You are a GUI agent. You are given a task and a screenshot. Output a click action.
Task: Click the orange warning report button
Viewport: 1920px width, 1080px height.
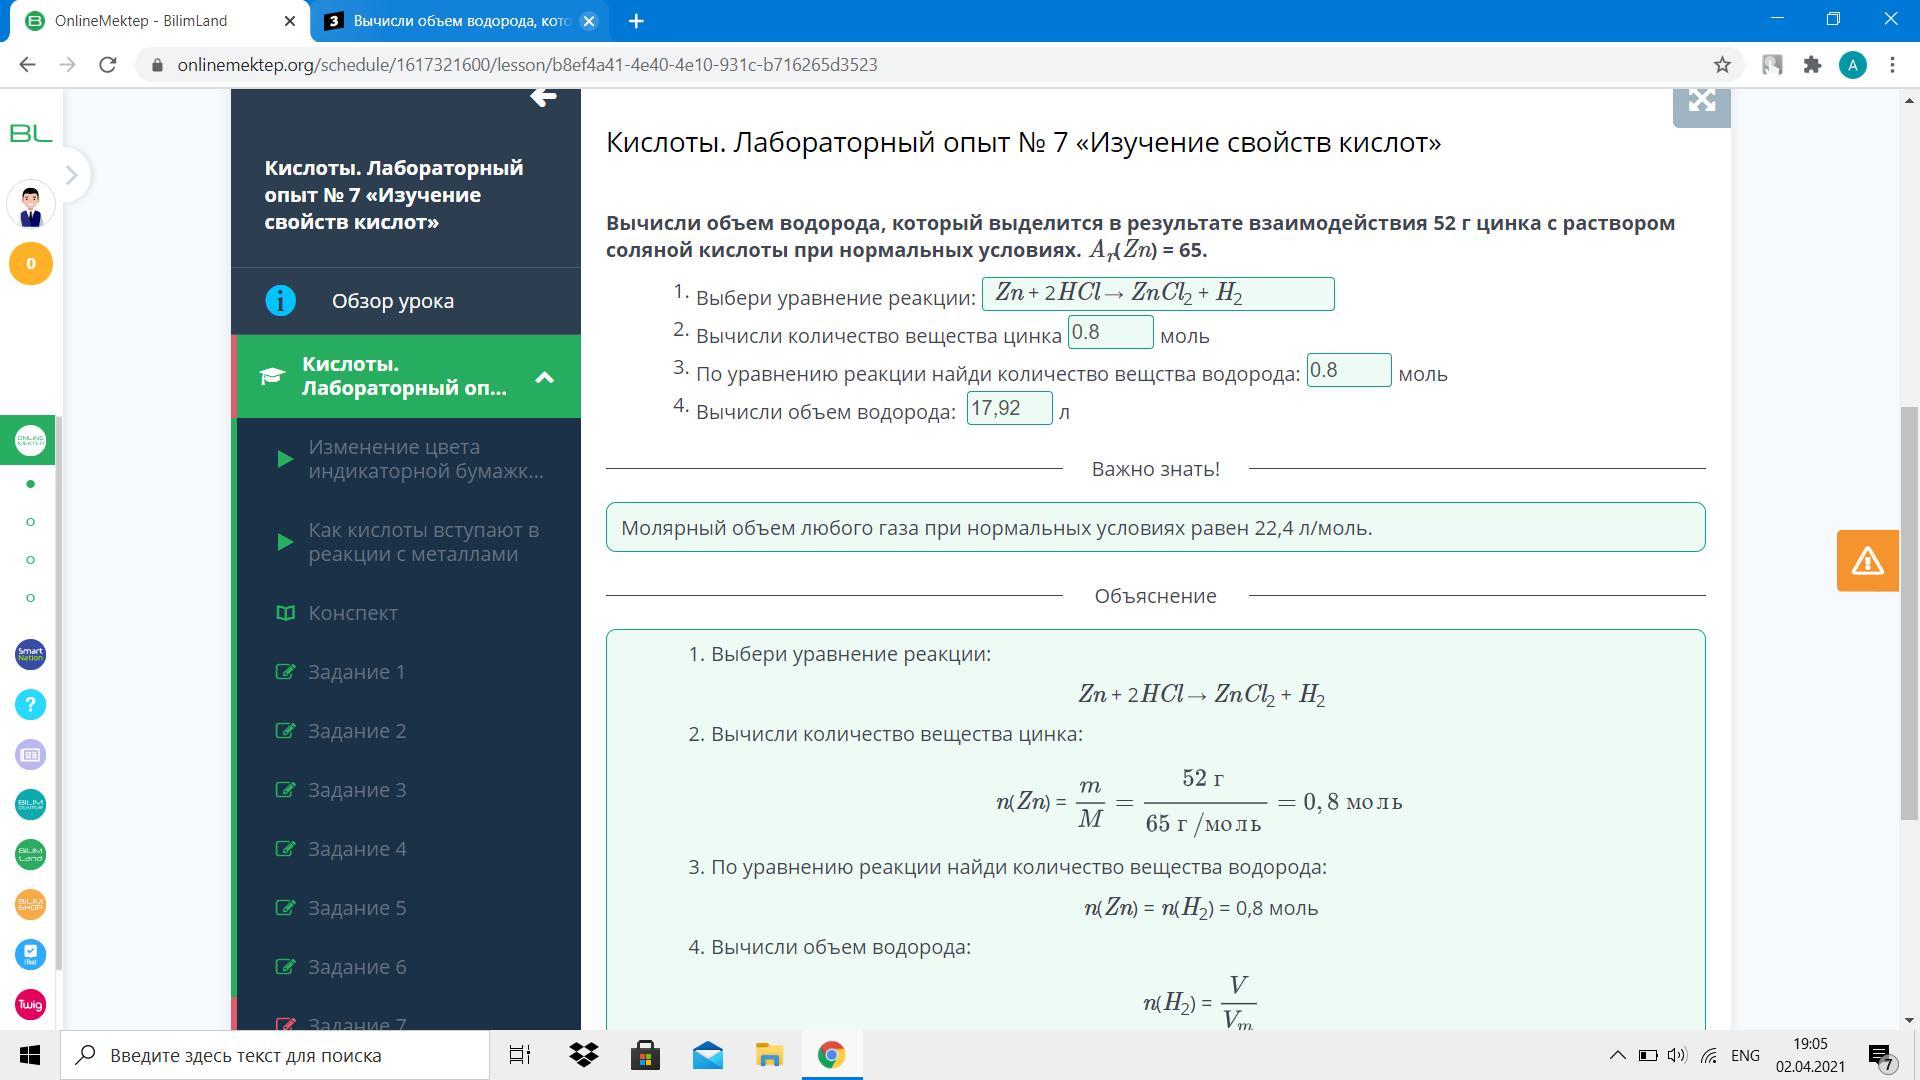click(1867, 561)
